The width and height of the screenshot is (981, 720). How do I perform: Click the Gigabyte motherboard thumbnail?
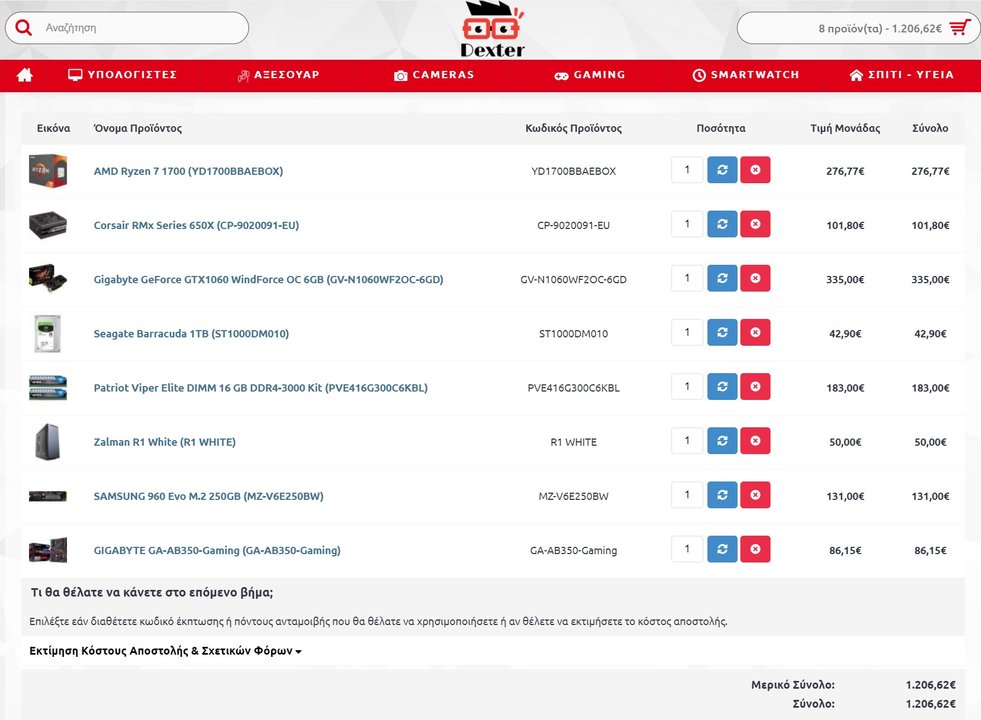tap(48, 550)
